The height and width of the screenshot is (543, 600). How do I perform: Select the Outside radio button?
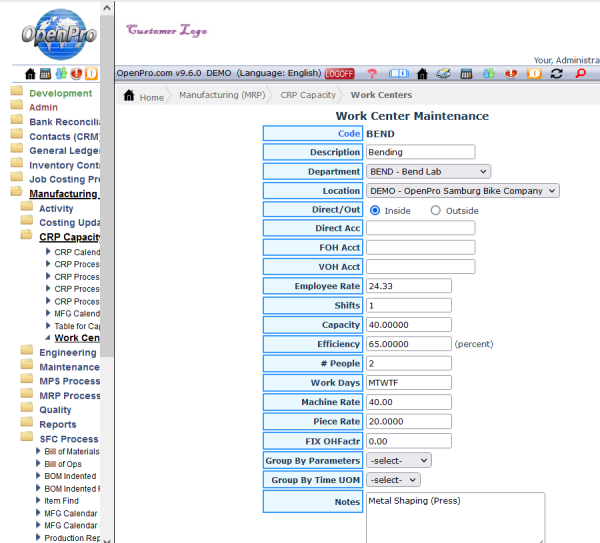[435, 211]
